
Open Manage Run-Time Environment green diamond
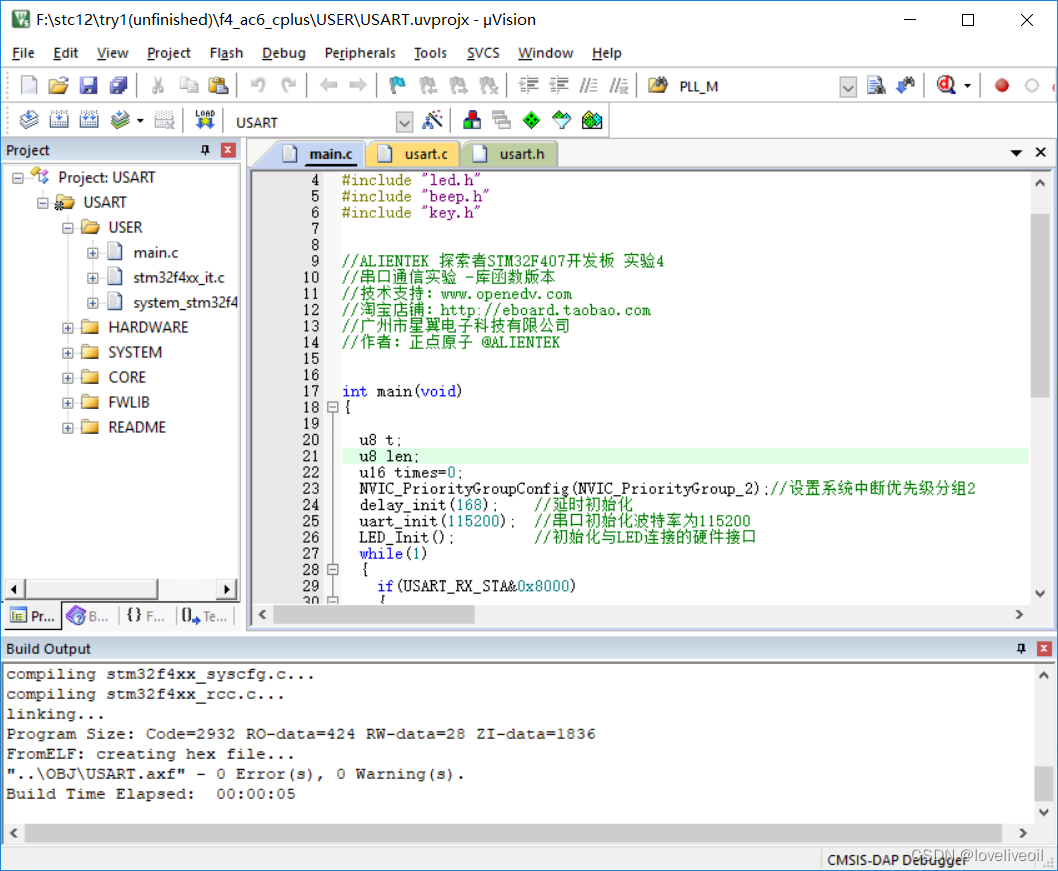pos(532,120)
